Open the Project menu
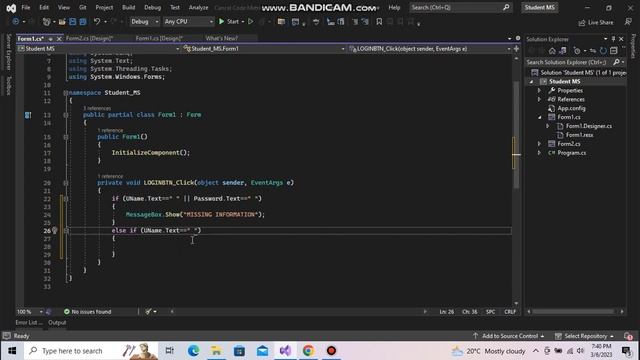Screen dimensions: 640x360 [104, 7]
